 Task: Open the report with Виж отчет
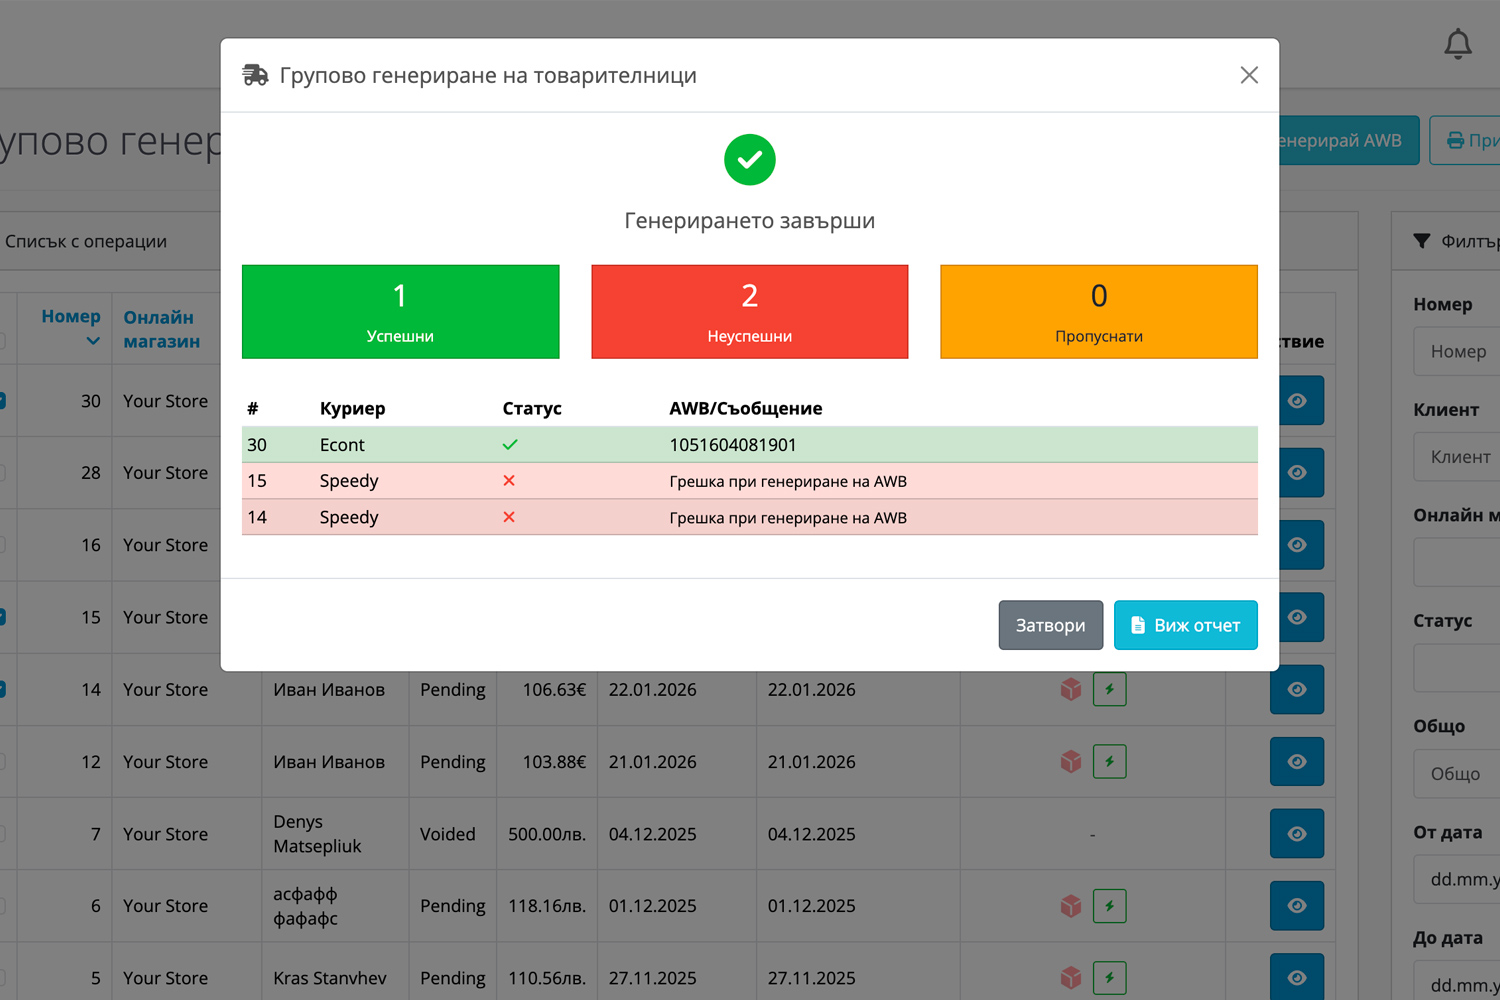[x=1185, y=625]
